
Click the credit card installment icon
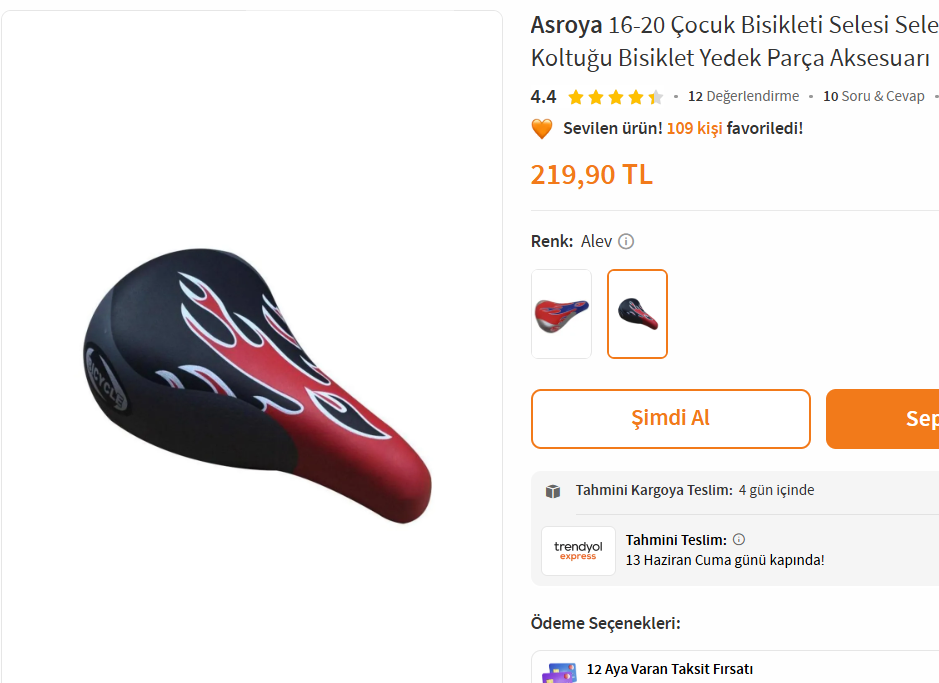(560, 673)
